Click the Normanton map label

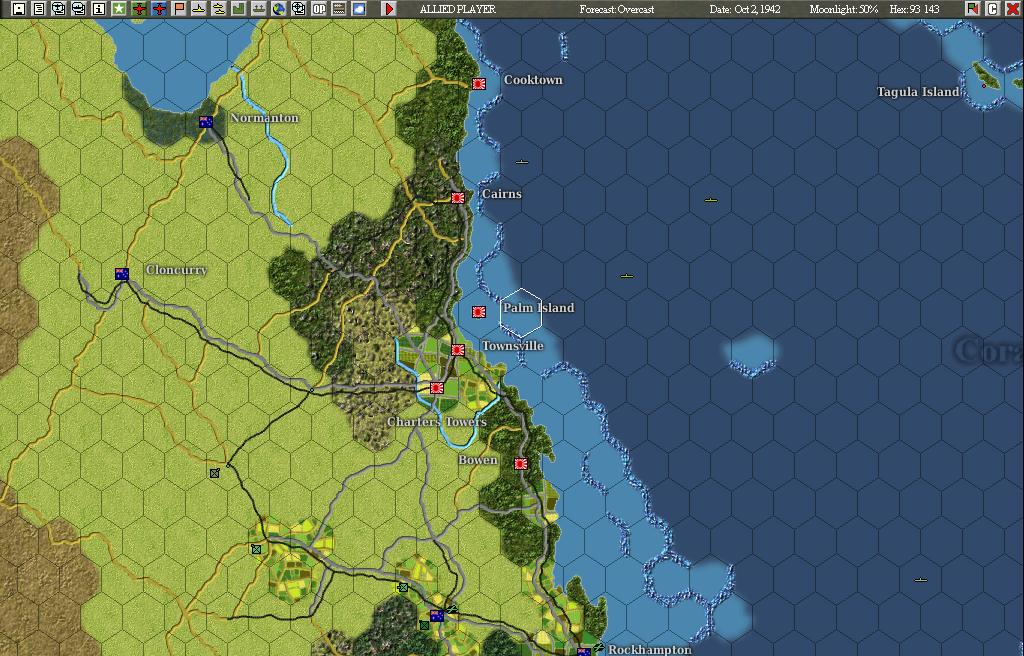(264, 118)
